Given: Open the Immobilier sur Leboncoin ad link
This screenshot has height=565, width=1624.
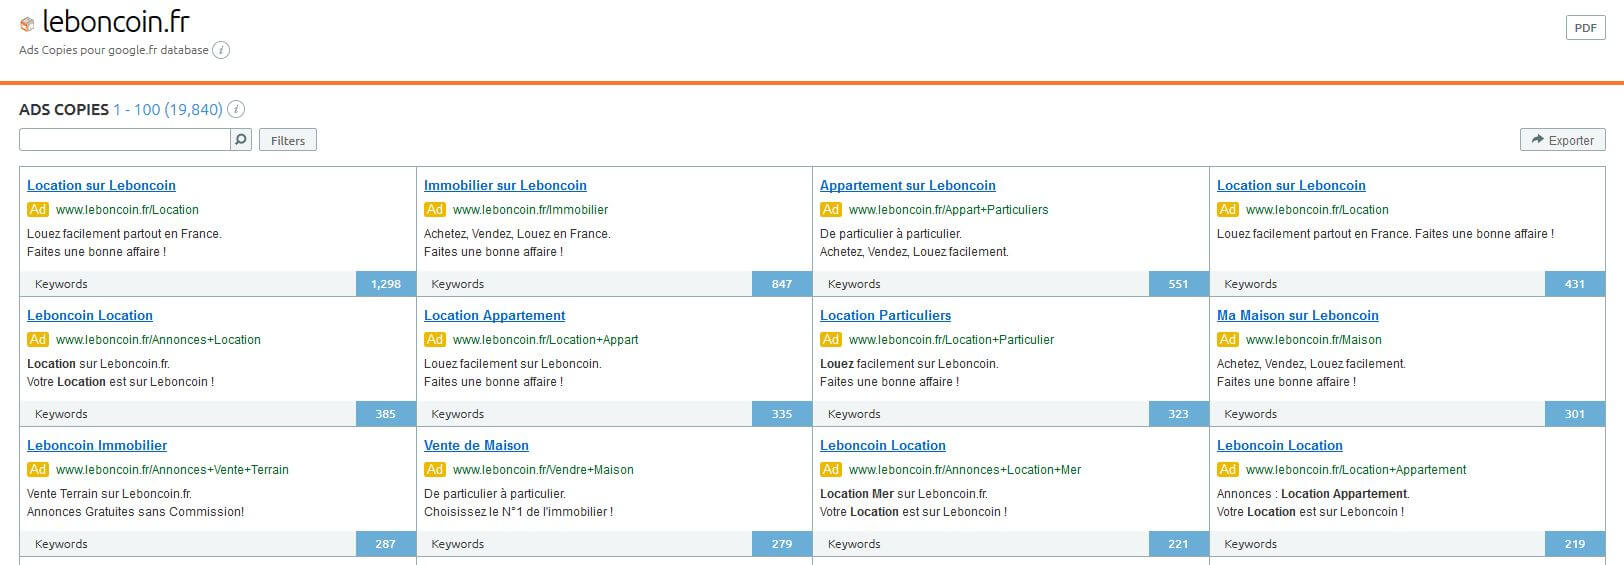Looking at the screenshot, I should [x=505, y=185].
